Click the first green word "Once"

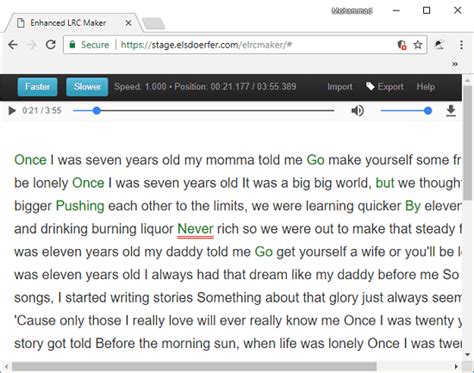tap(30, 160)
